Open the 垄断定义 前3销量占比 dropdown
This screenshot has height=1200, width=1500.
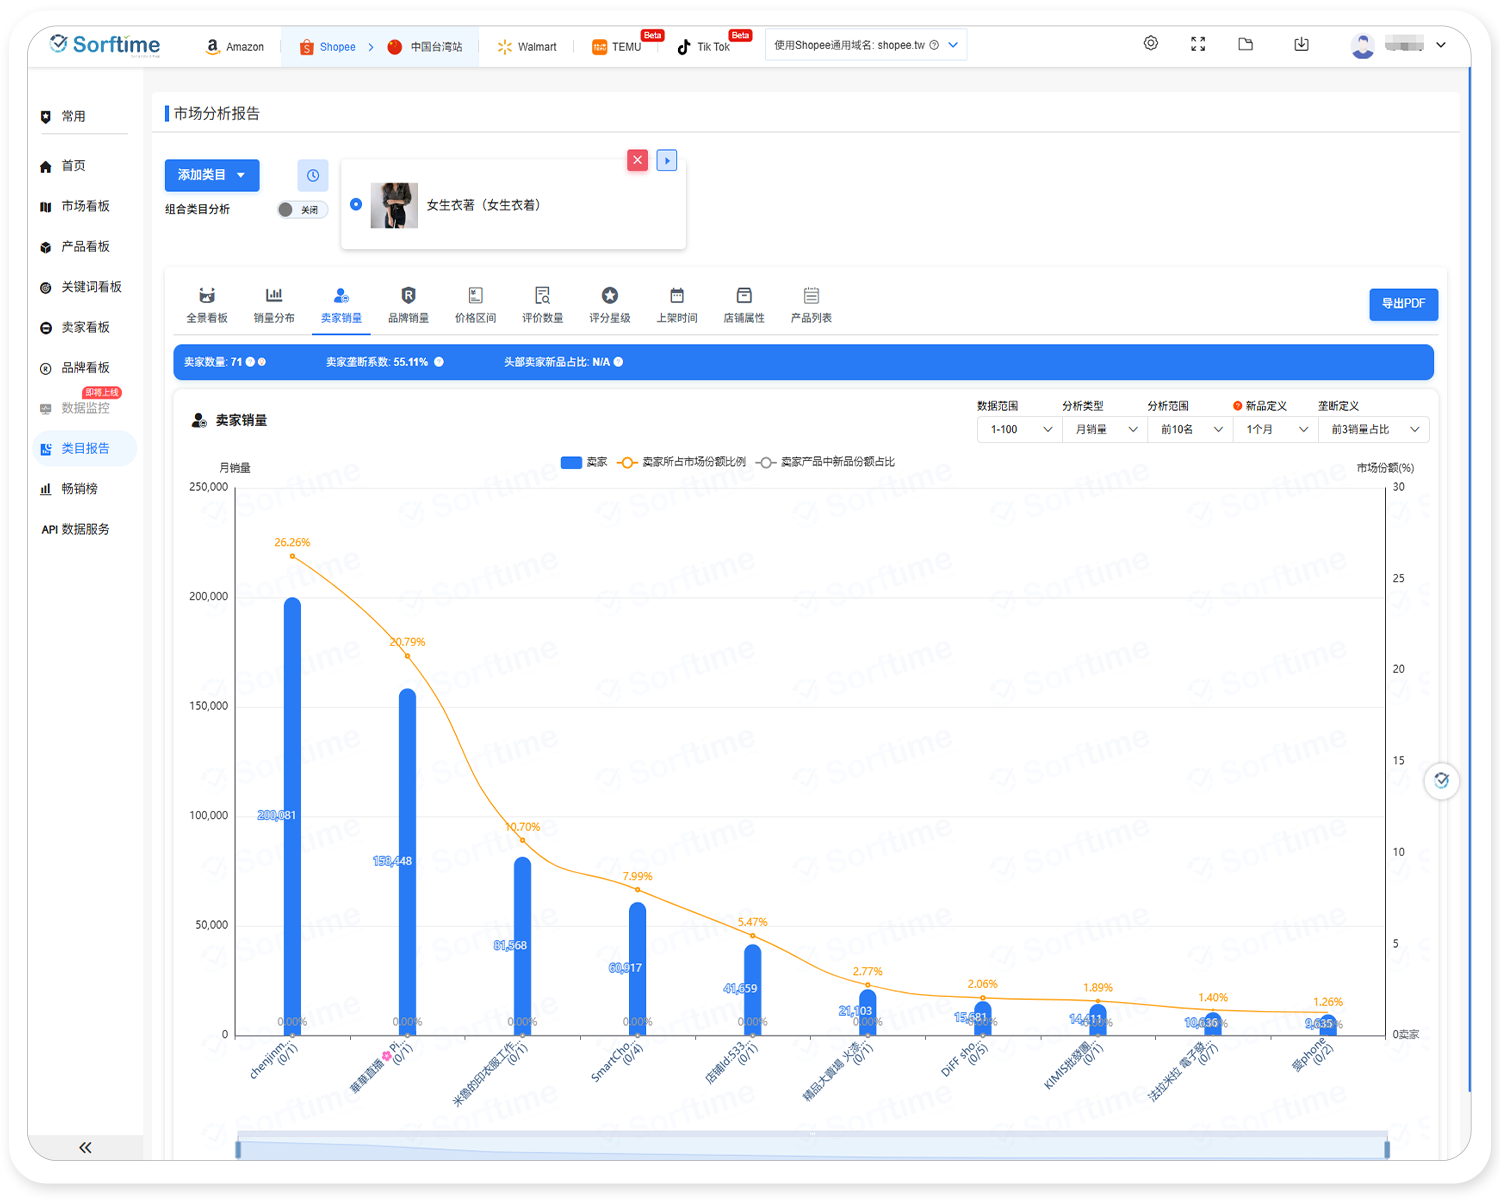tap(1374, 429)
